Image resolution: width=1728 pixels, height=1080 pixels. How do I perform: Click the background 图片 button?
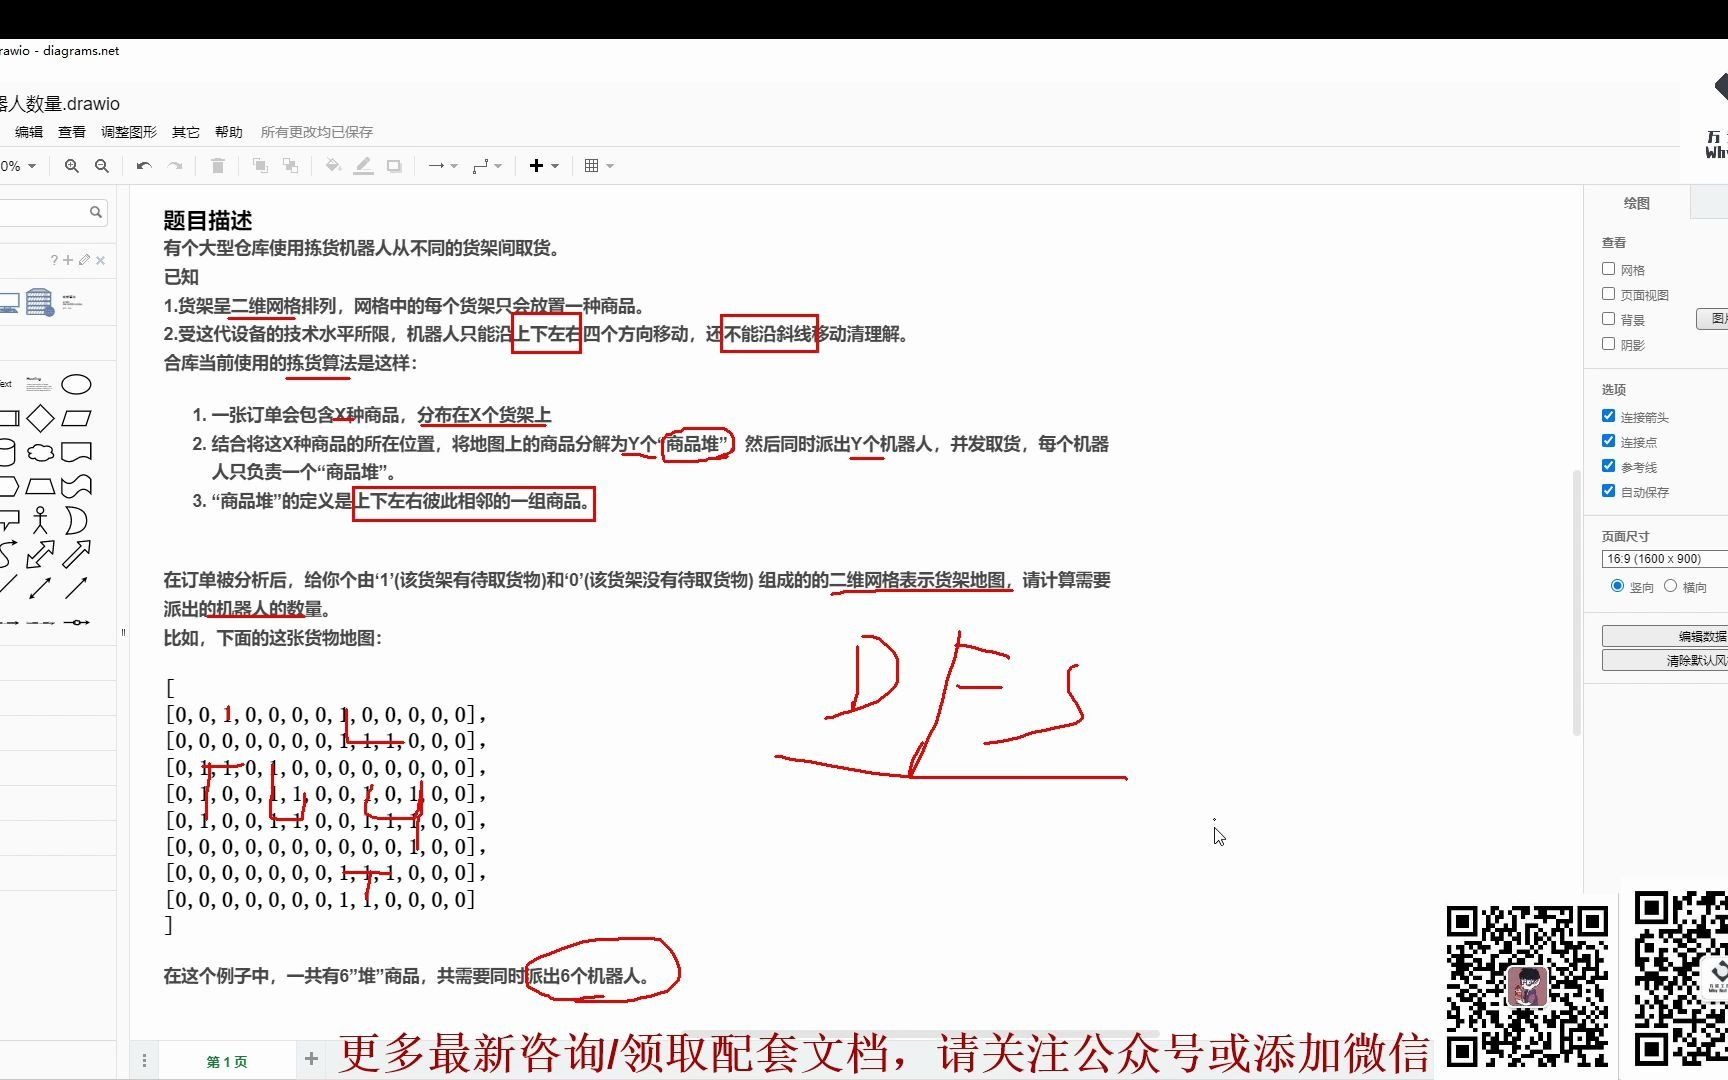1713,319
